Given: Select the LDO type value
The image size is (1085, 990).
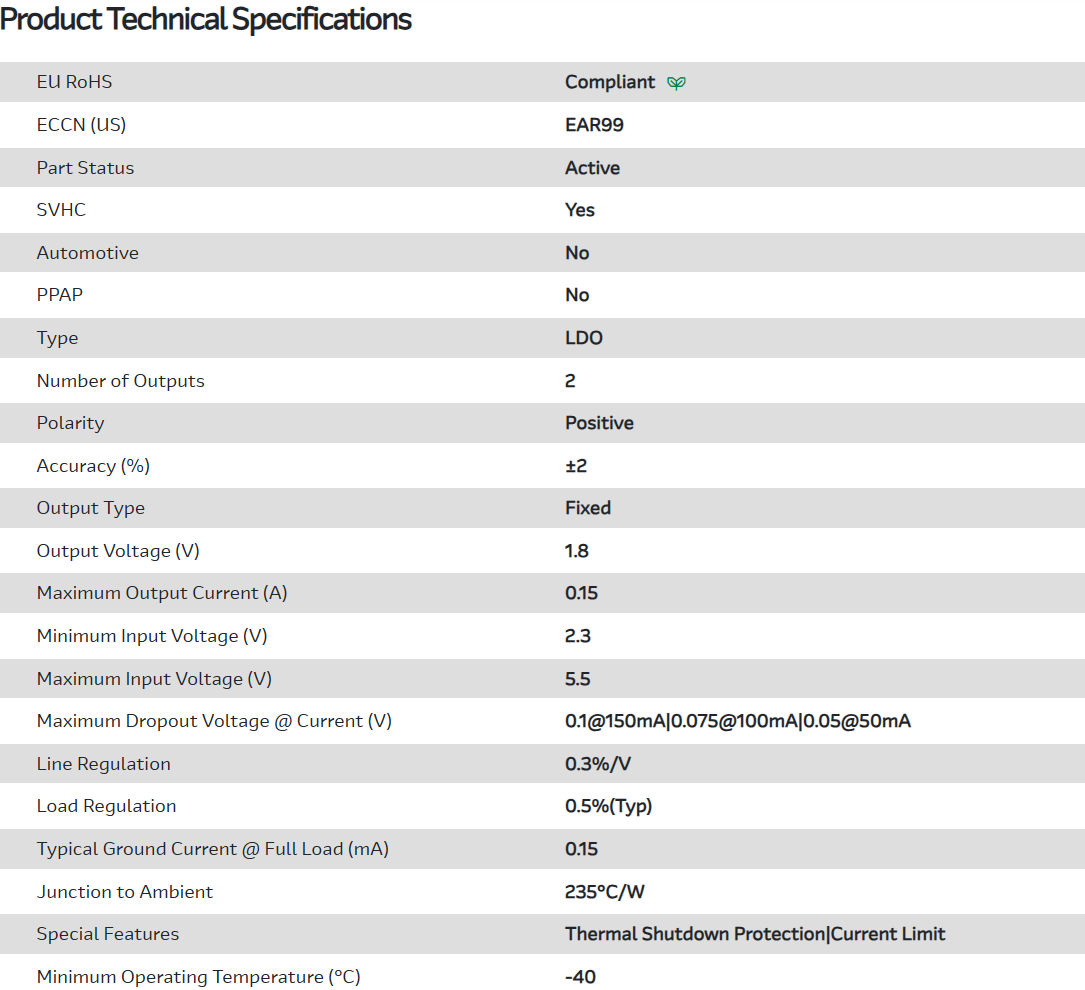Looking at the screenshot, I should tap(584, 338).
